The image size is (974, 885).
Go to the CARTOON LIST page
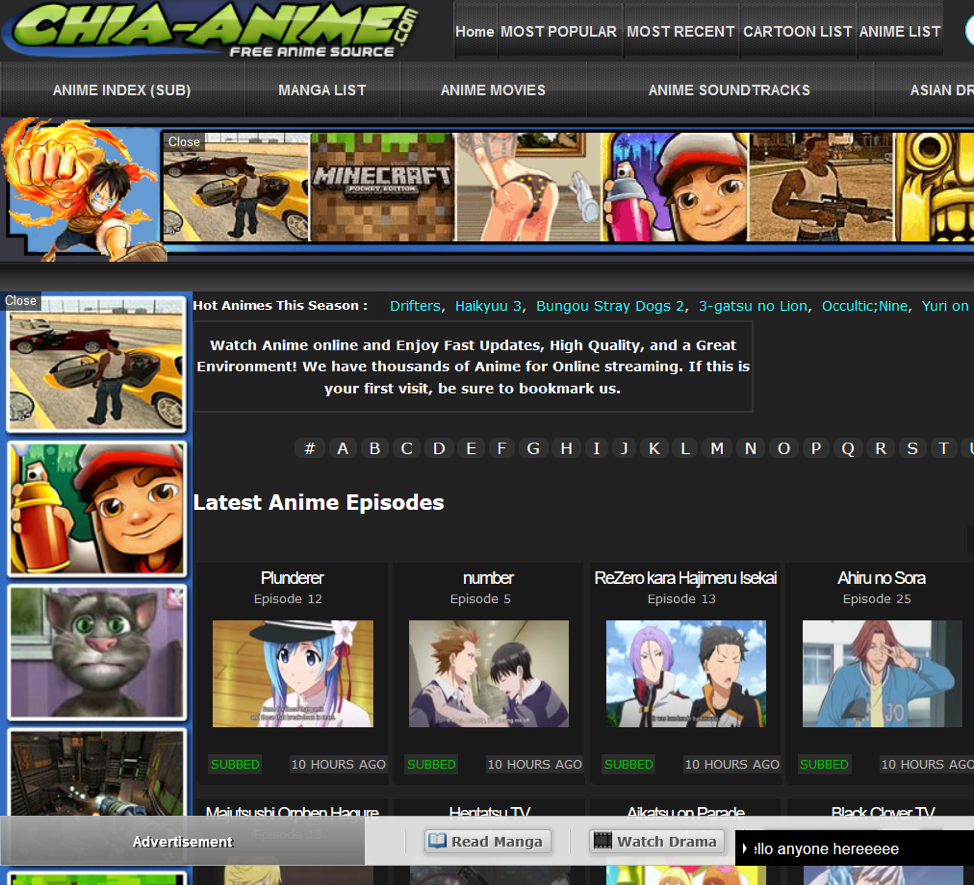pos(797,32)
